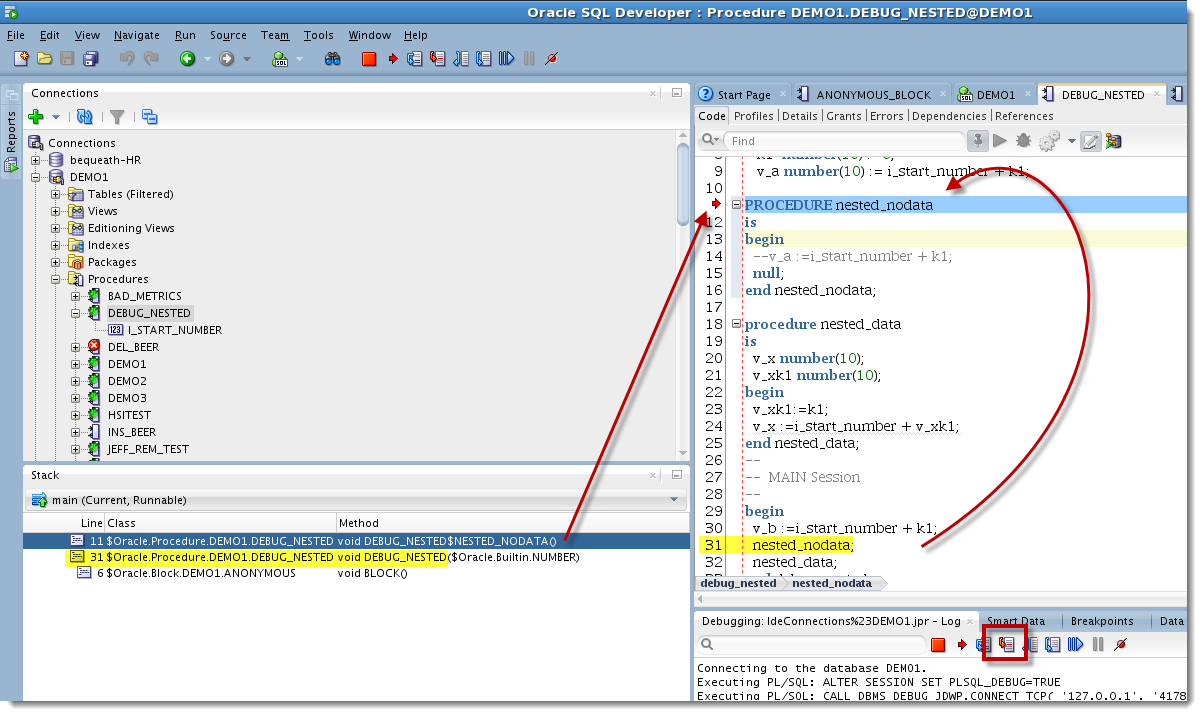
Task: Collapse the DEMO1 connection node
Action: 36,177
